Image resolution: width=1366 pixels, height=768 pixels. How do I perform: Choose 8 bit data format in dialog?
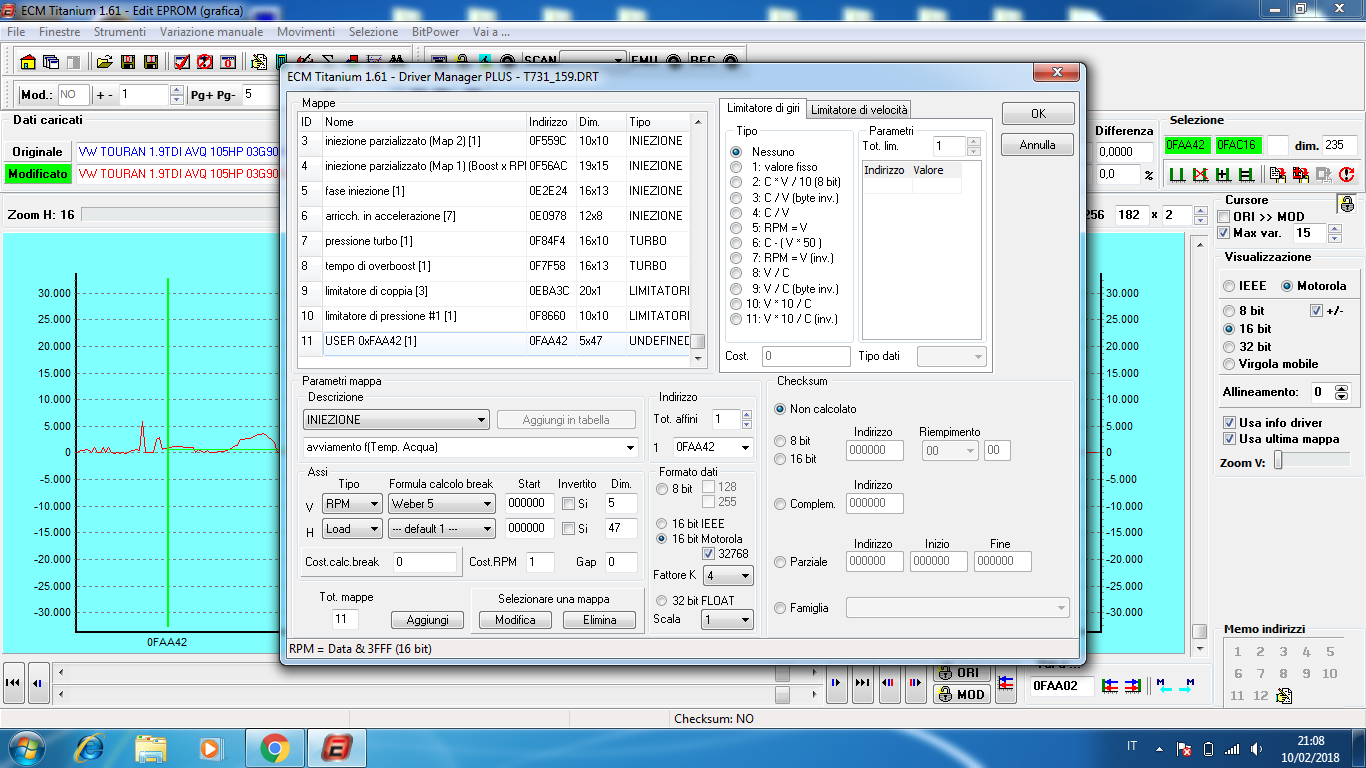(x=662, y=489)
